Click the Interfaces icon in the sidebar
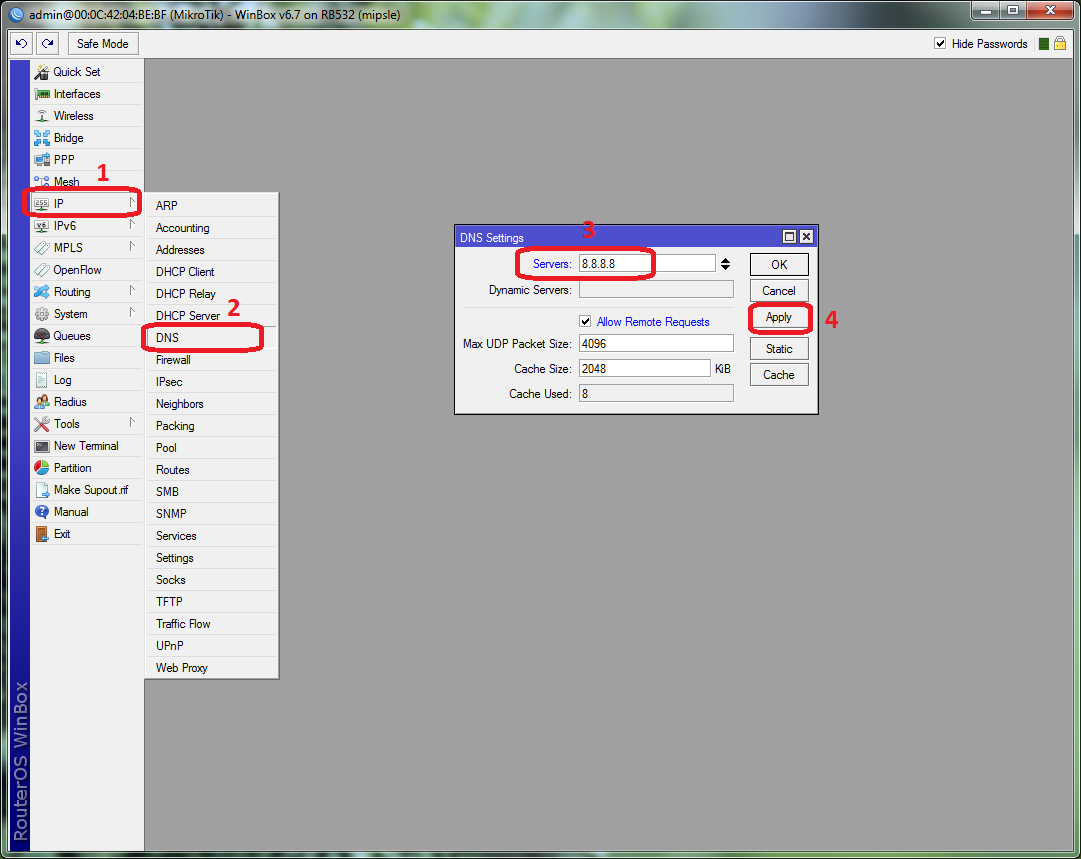Image resolution: width=1081 pixels, height=859 pixels. [x=42, y=94]
